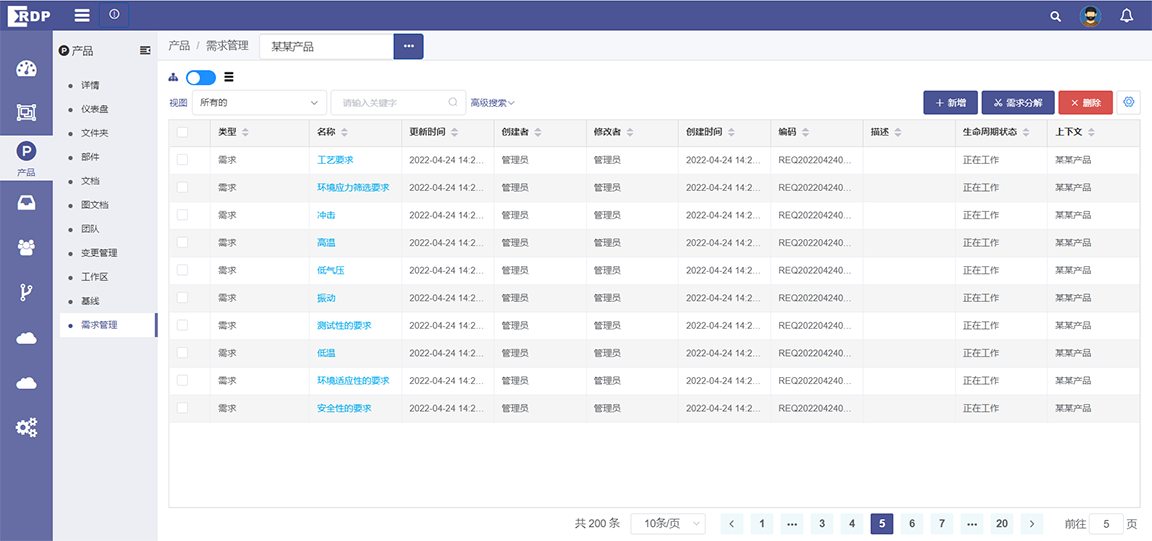The height and width of the screenshot is (541, 1152).
Task: Open 详情 in product menu
Action: coord(90,85)
